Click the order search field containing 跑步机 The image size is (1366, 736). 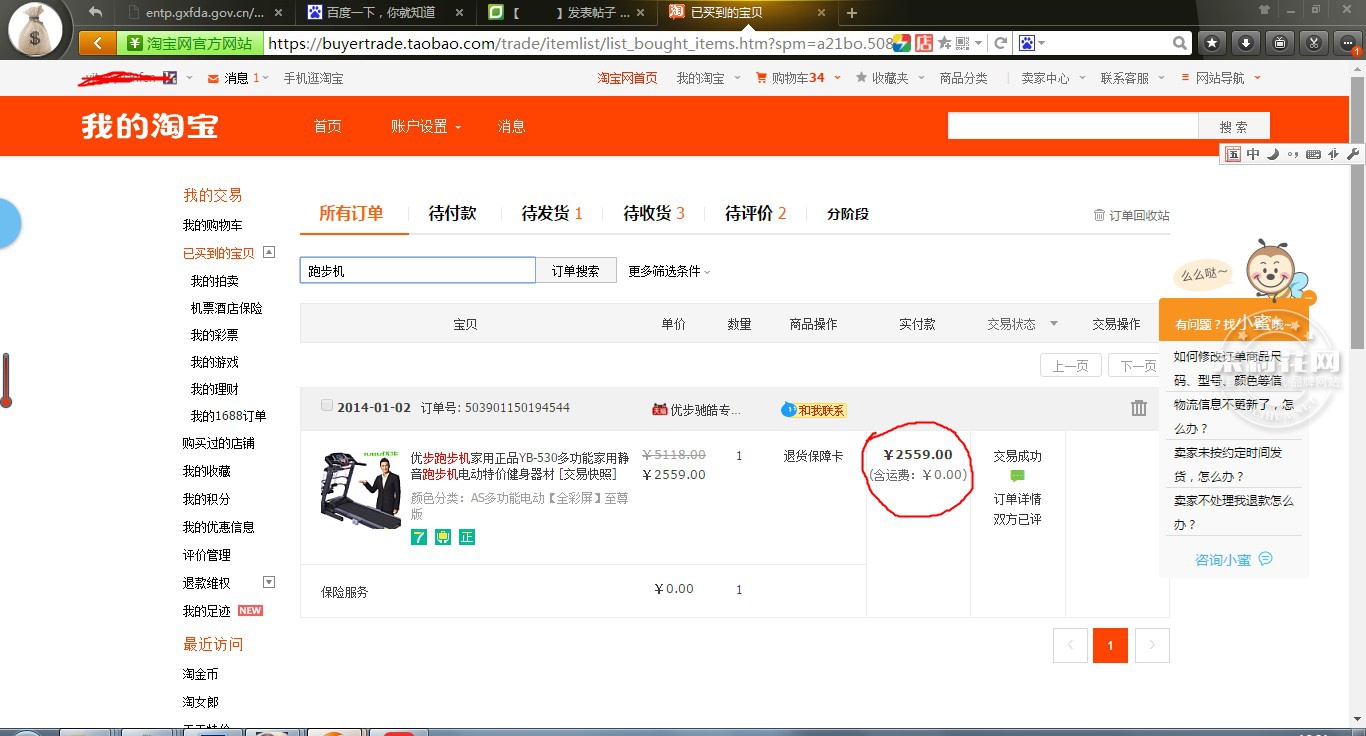[x=418, y=271]
